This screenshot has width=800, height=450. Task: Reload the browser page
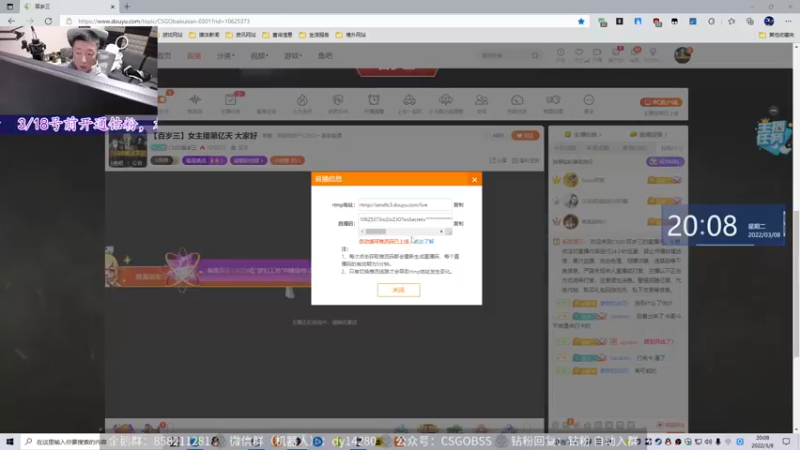pyautogui.click(x=48, y=21)
